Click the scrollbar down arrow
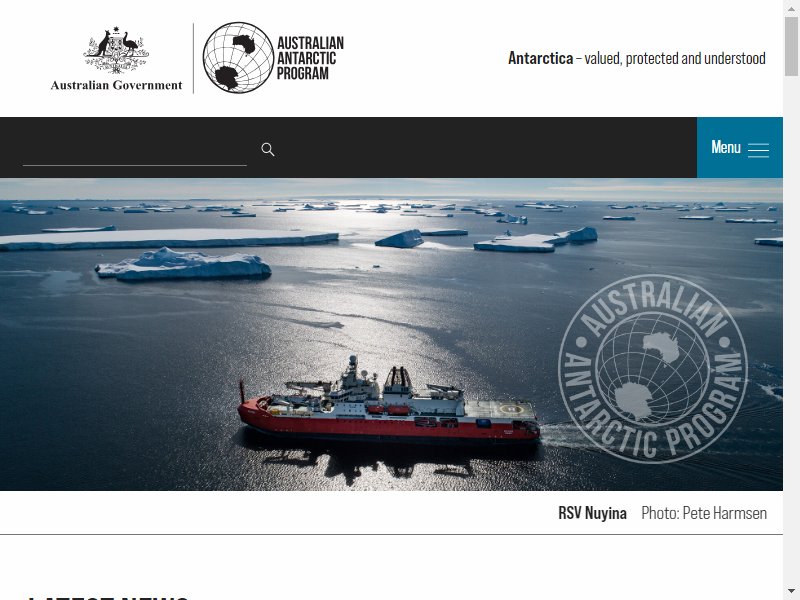The width and height of the screenshot is (800, 600). pos(791,592)
